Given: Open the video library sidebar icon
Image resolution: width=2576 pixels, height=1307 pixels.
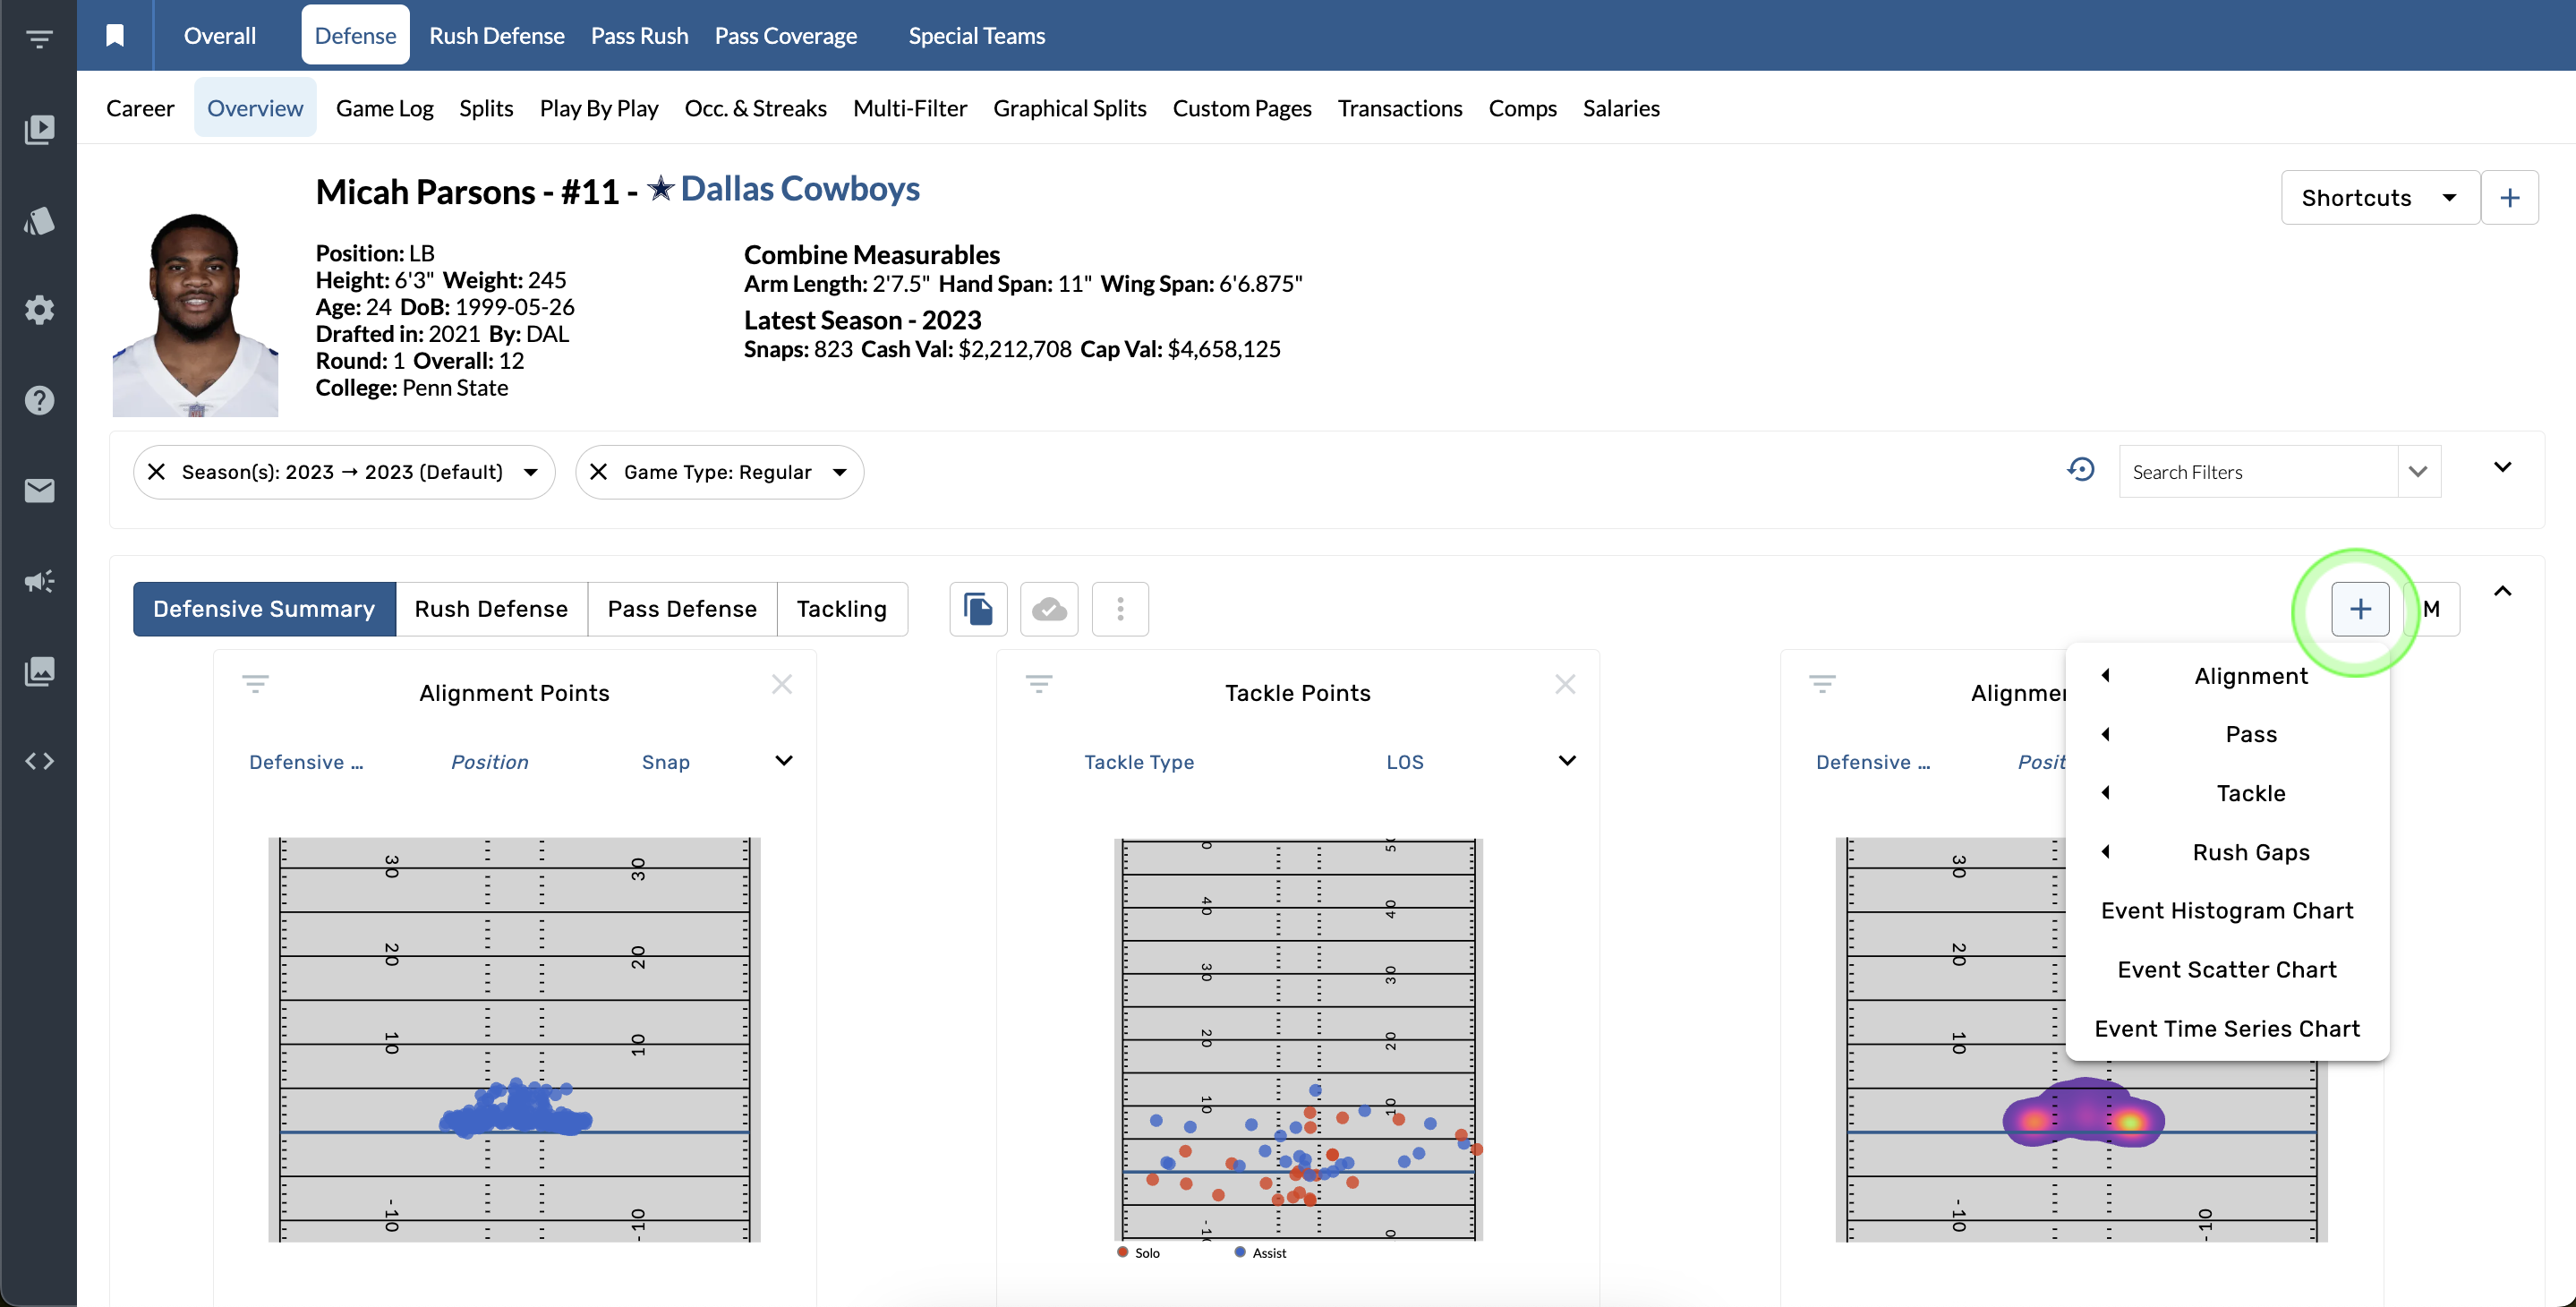Looking at the screenshot, I should coord(39,130).
